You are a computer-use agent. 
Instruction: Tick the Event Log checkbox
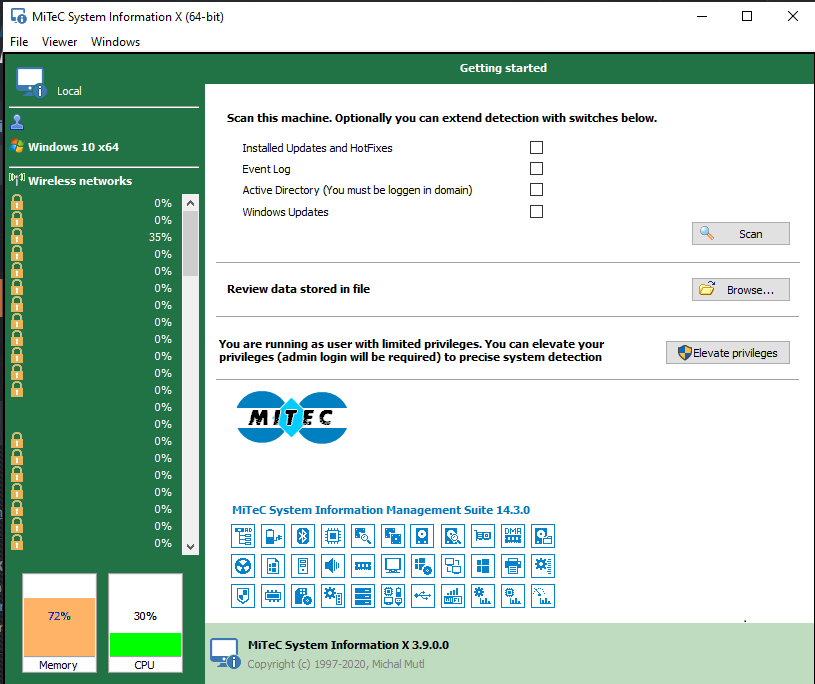click(x=536, y=168)
